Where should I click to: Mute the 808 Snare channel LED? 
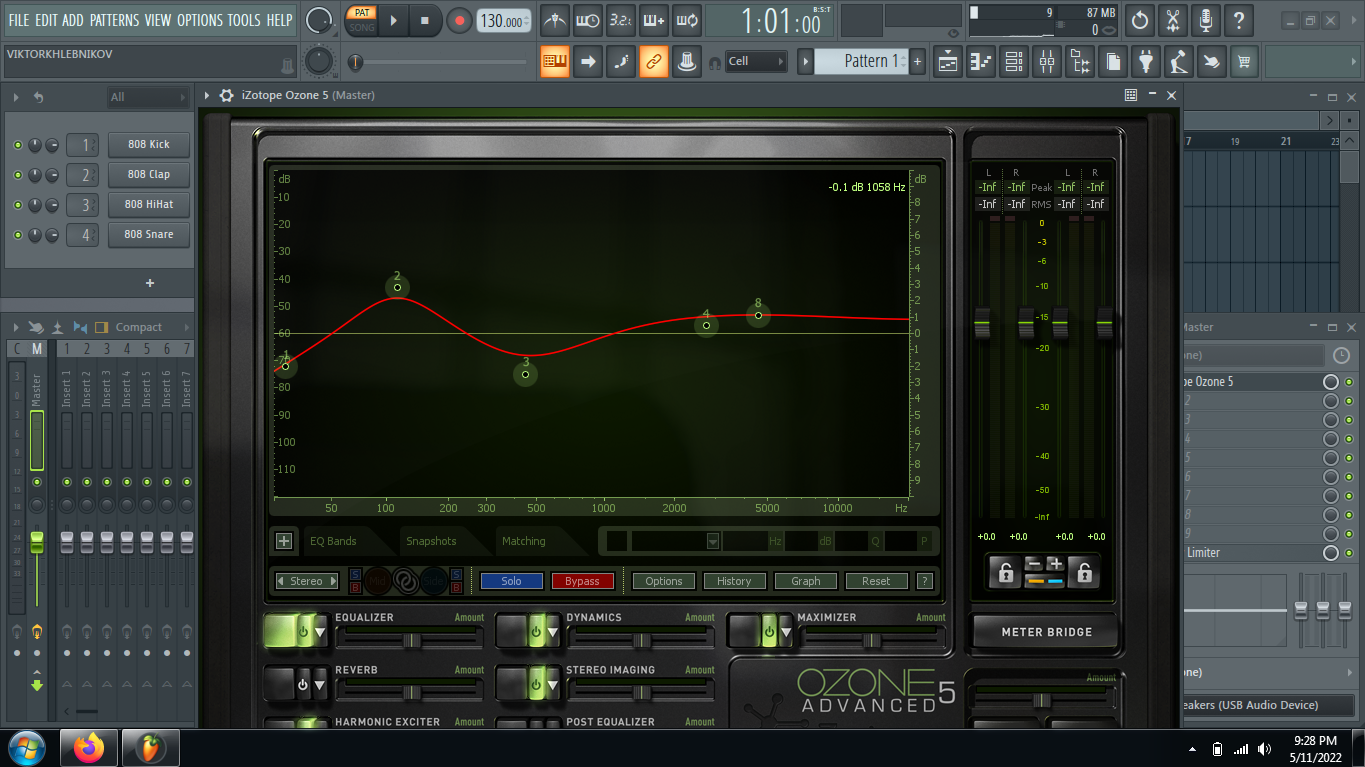17,235
